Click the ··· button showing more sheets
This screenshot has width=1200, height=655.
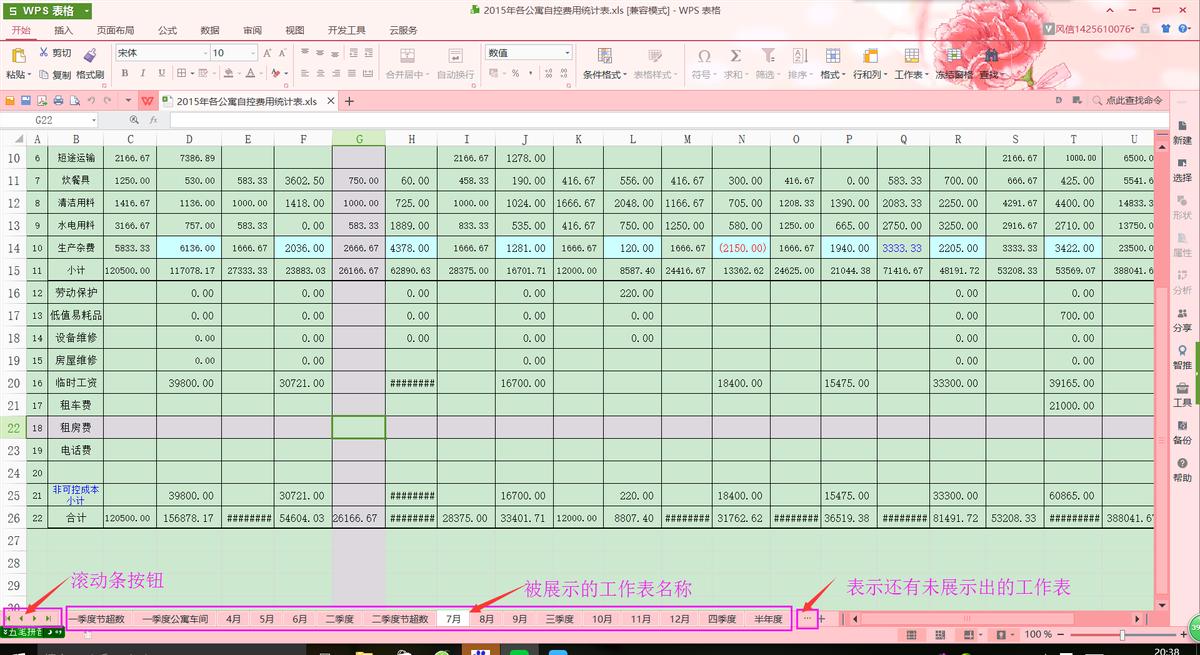tap(806, 619)
